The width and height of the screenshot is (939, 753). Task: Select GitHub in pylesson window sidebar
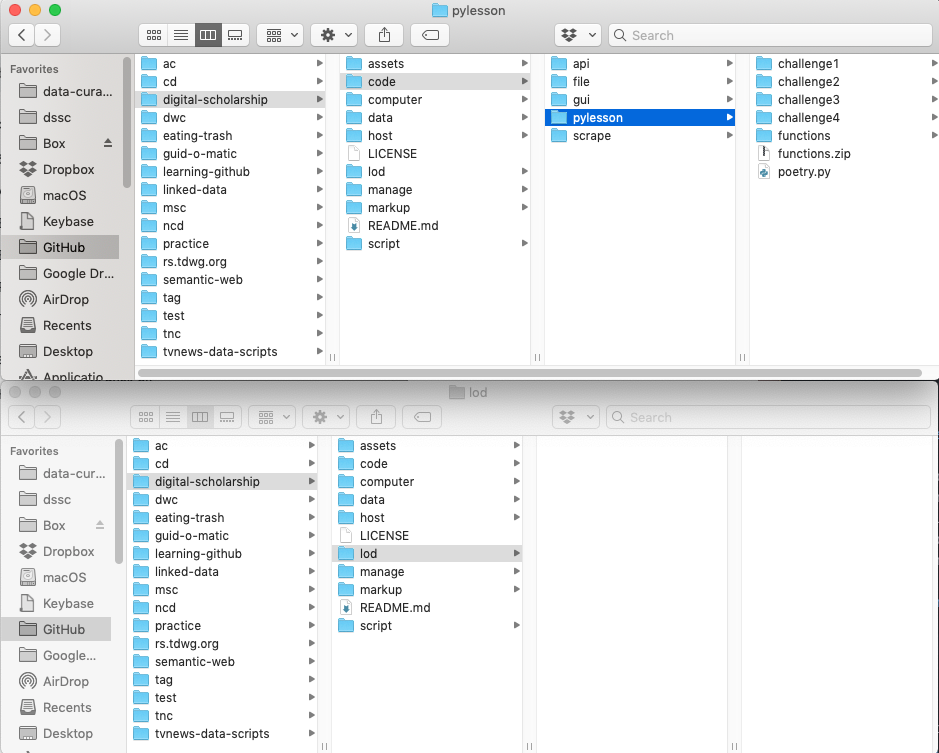[60, 247]
